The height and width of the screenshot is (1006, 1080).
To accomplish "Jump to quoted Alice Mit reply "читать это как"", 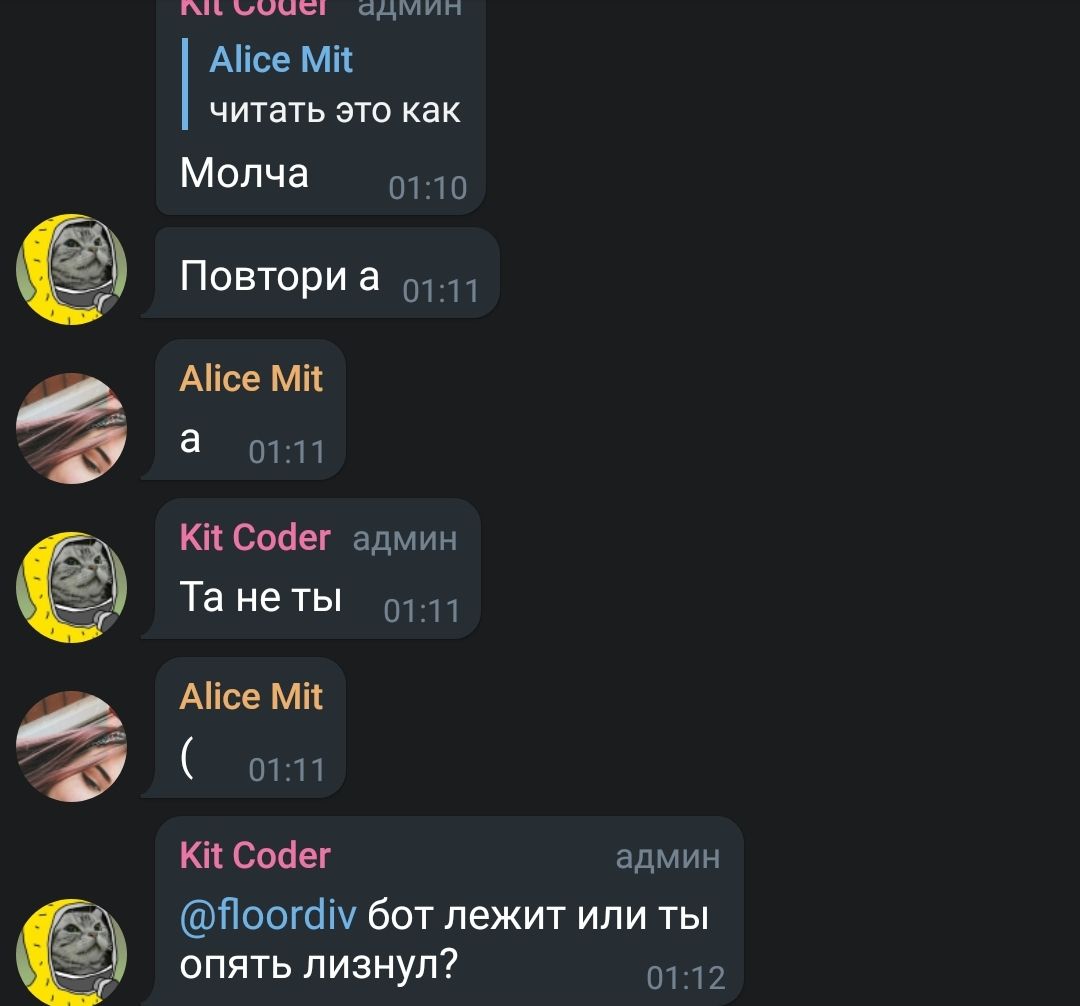I will [322, 84].
